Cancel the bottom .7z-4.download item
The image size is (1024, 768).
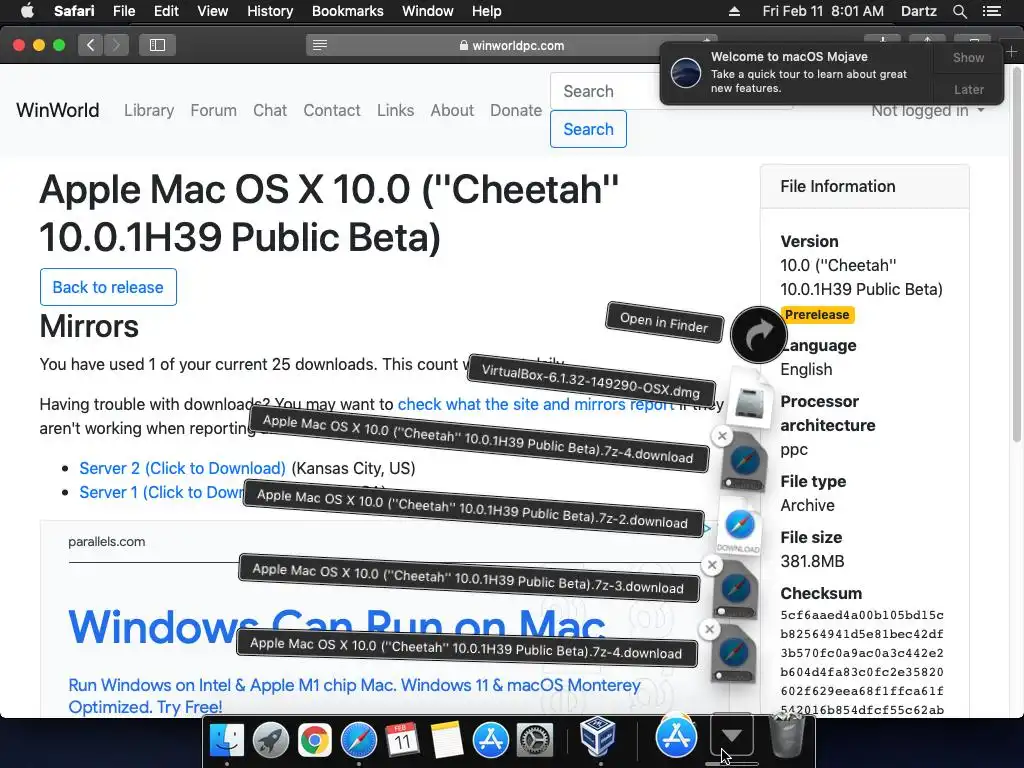(709, 630)
